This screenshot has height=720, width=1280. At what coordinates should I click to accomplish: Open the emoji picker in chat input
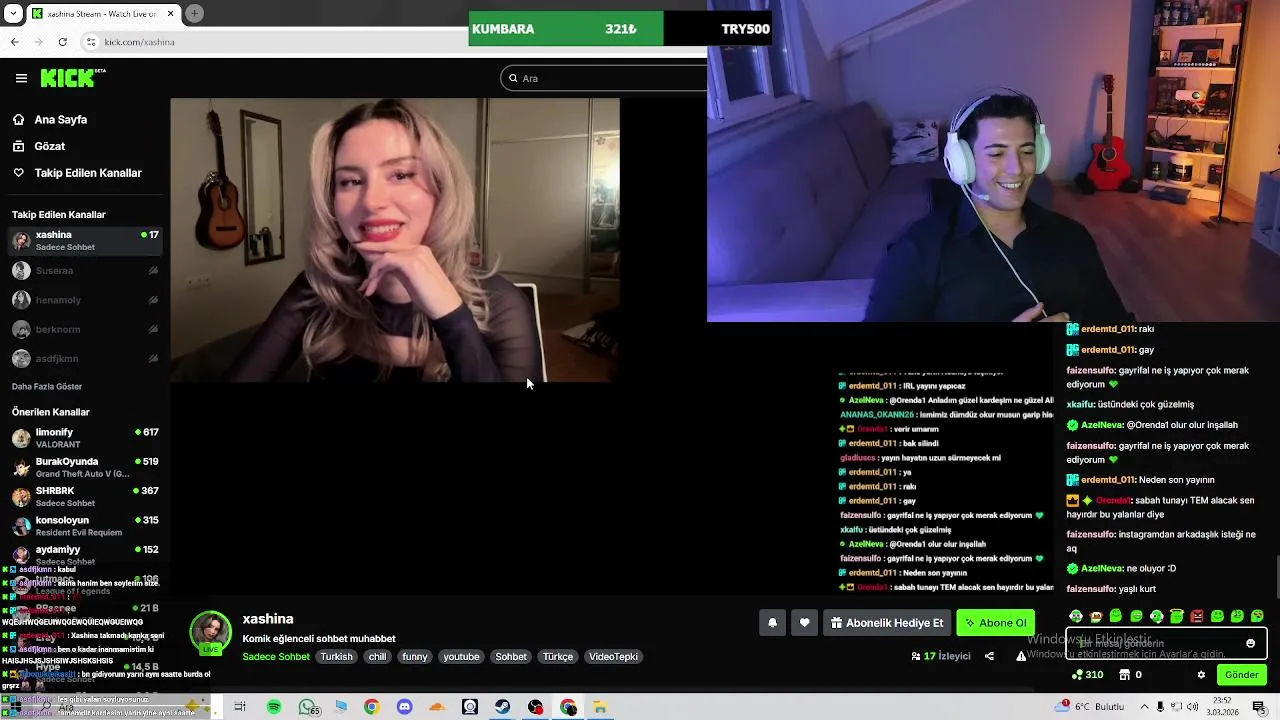(1250, 643)
